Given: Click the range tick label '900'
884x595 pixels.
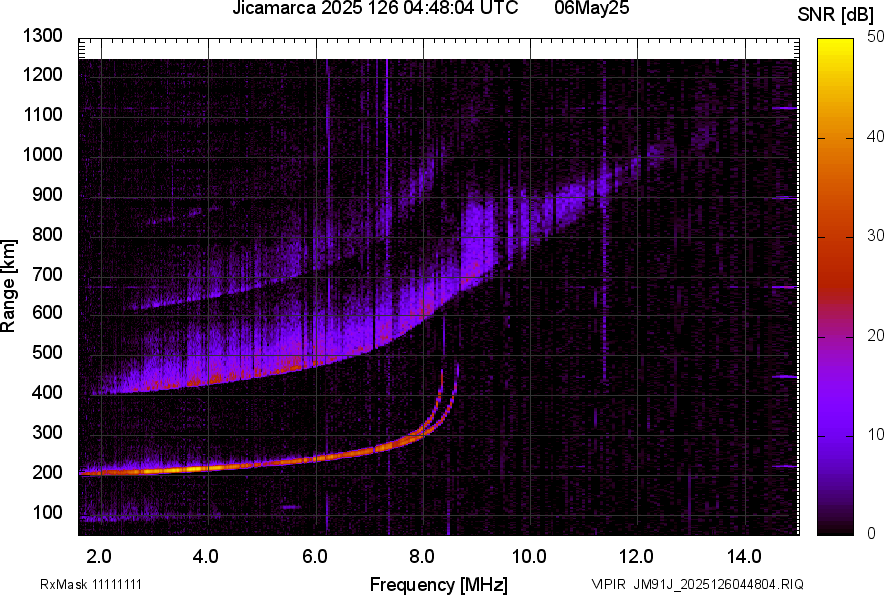Looking at the screenshot, I should pos(47,194).
